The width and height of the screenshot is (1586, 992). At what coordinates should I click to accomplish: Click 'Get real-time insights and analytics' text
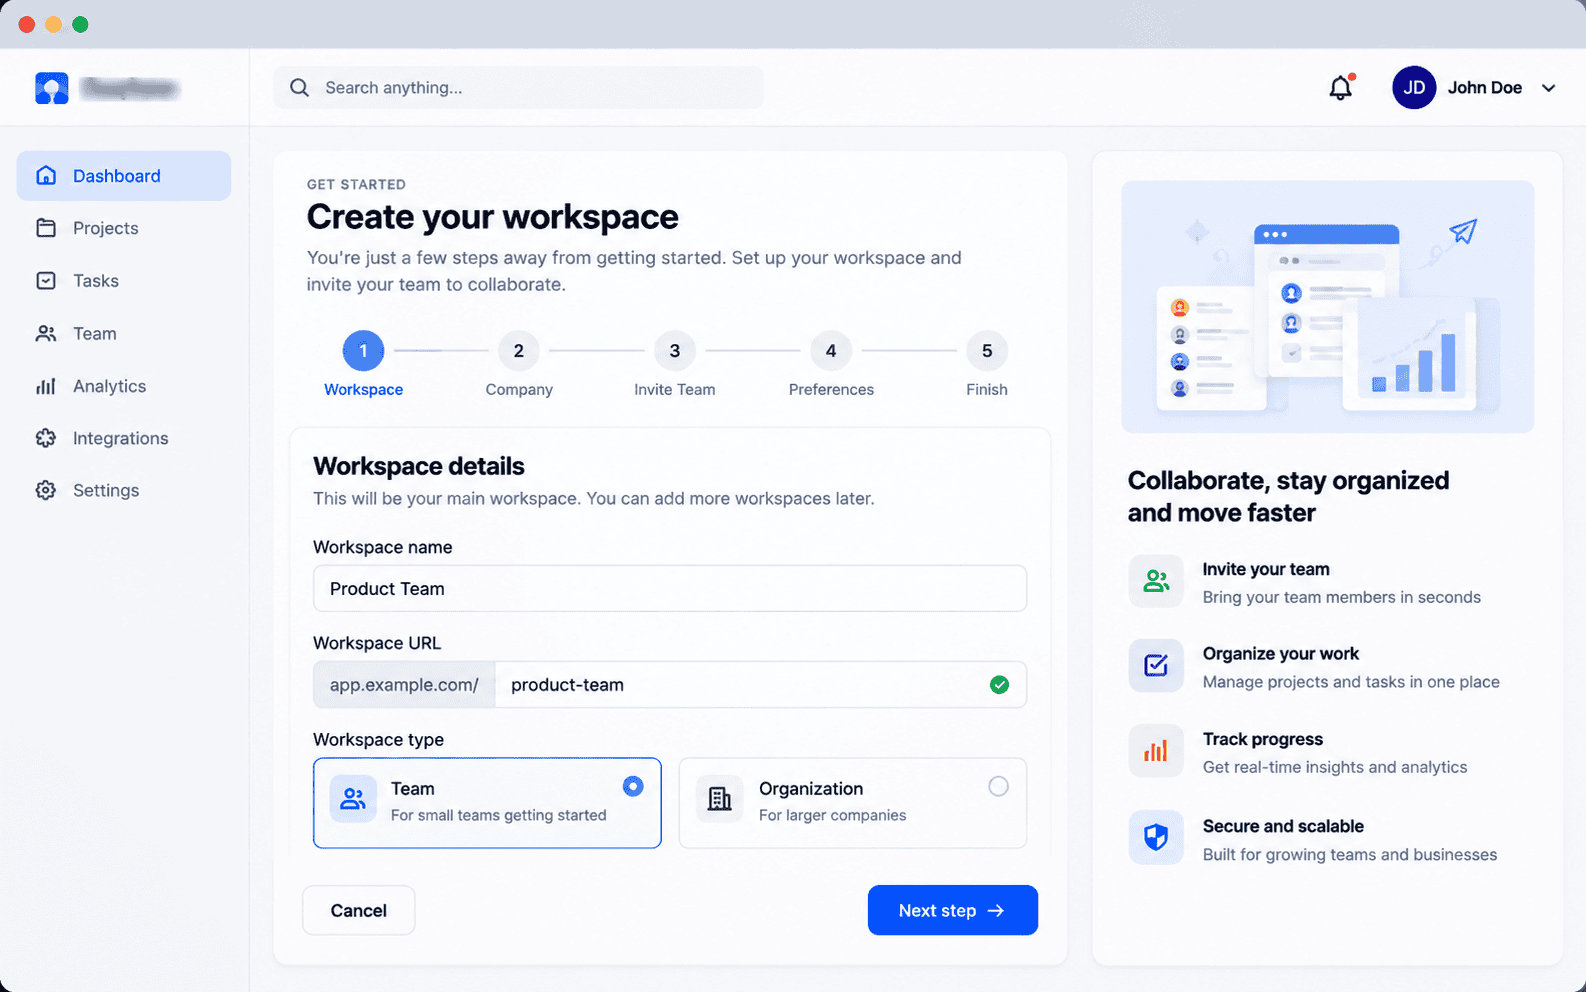(1335, 767)
